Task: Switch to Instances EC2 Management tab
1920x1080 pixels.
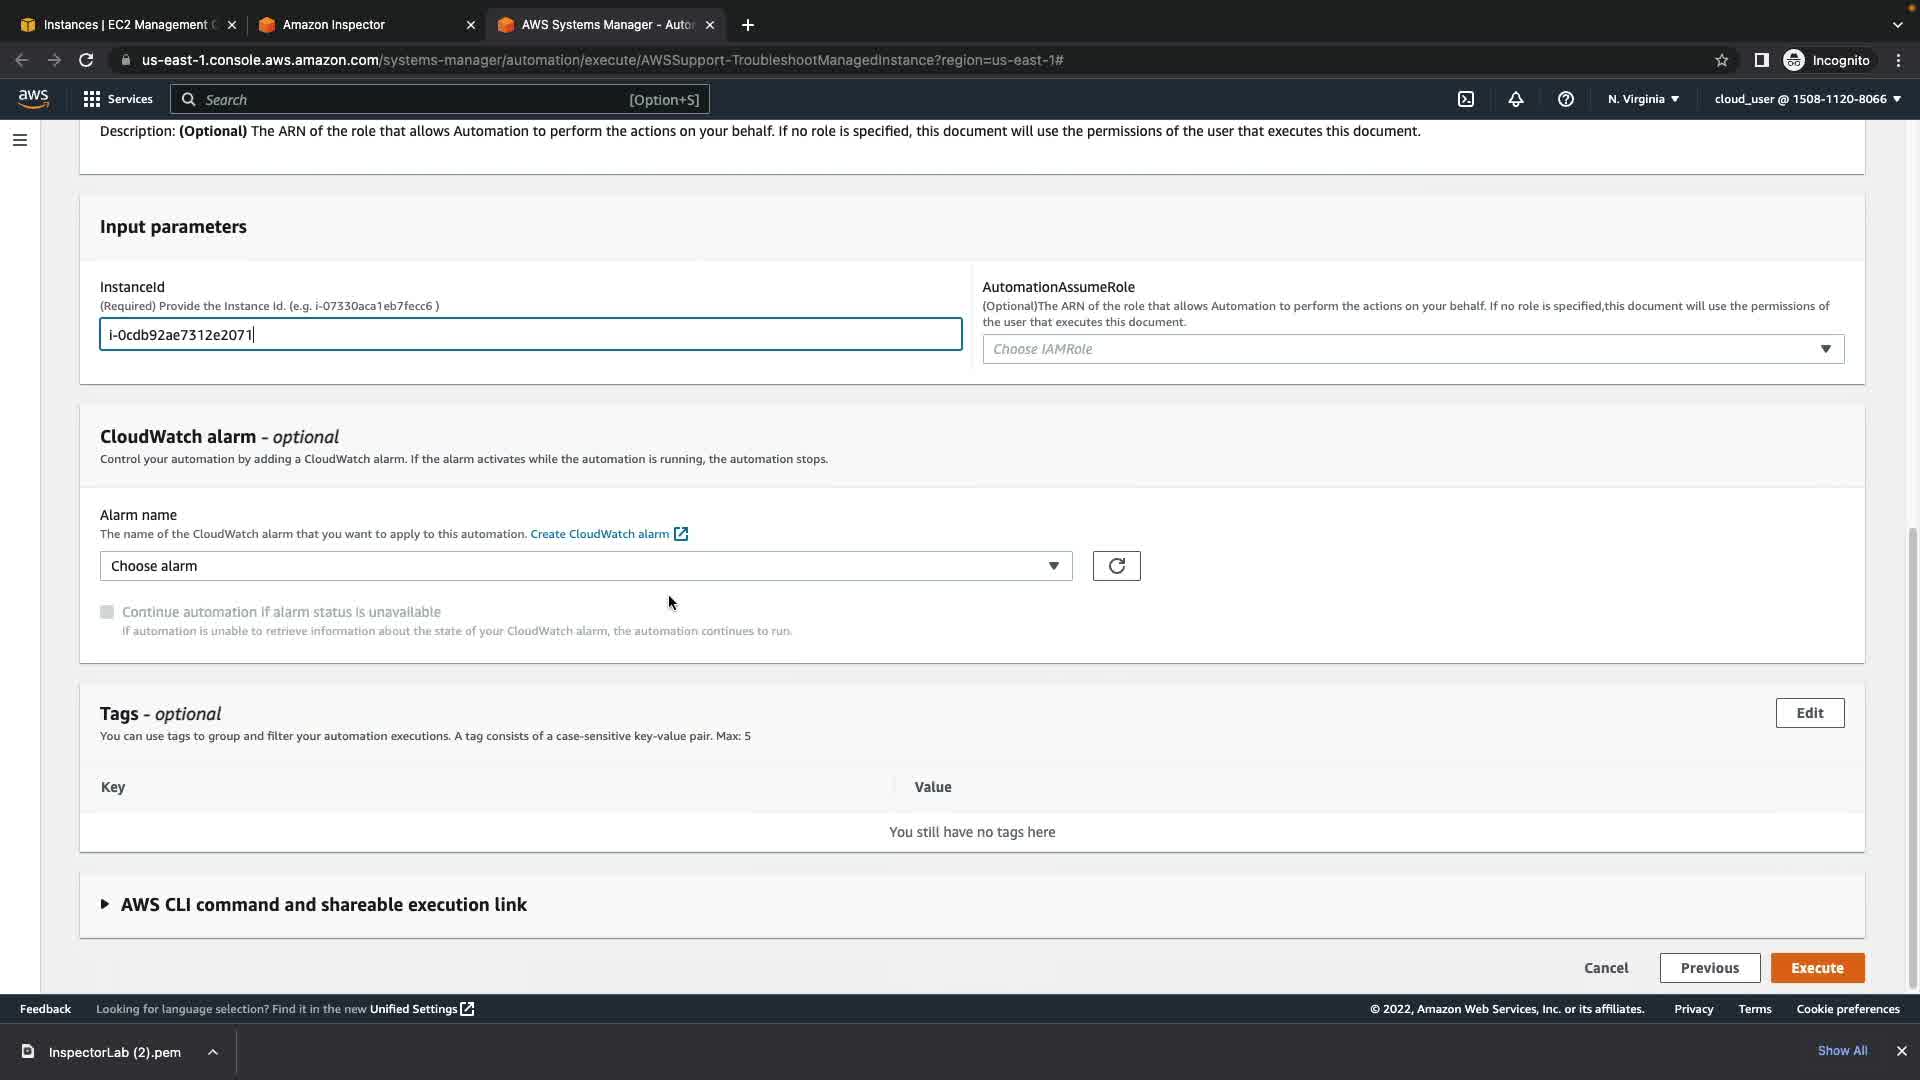Action: coord(125,24)
